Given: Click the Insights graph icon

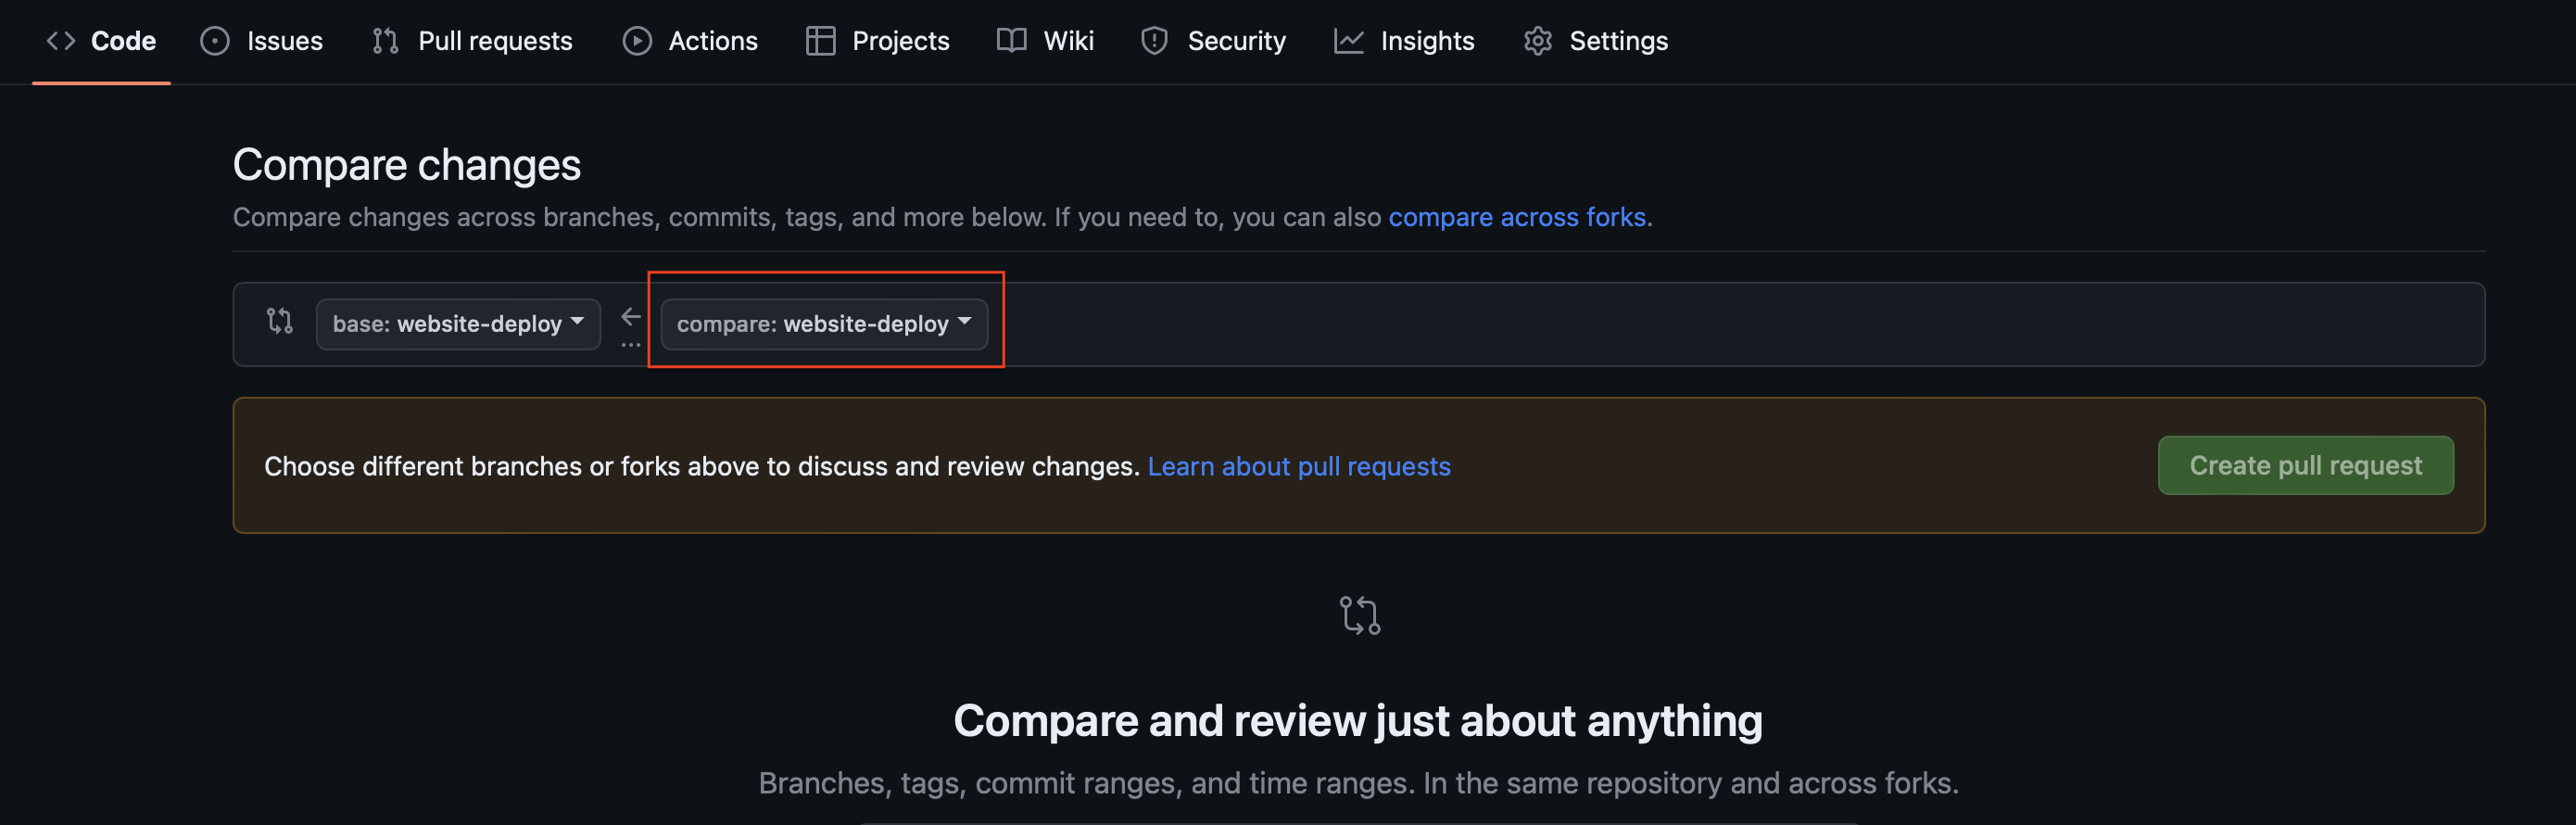Looking at the screenshot, I should point(1348,41).
